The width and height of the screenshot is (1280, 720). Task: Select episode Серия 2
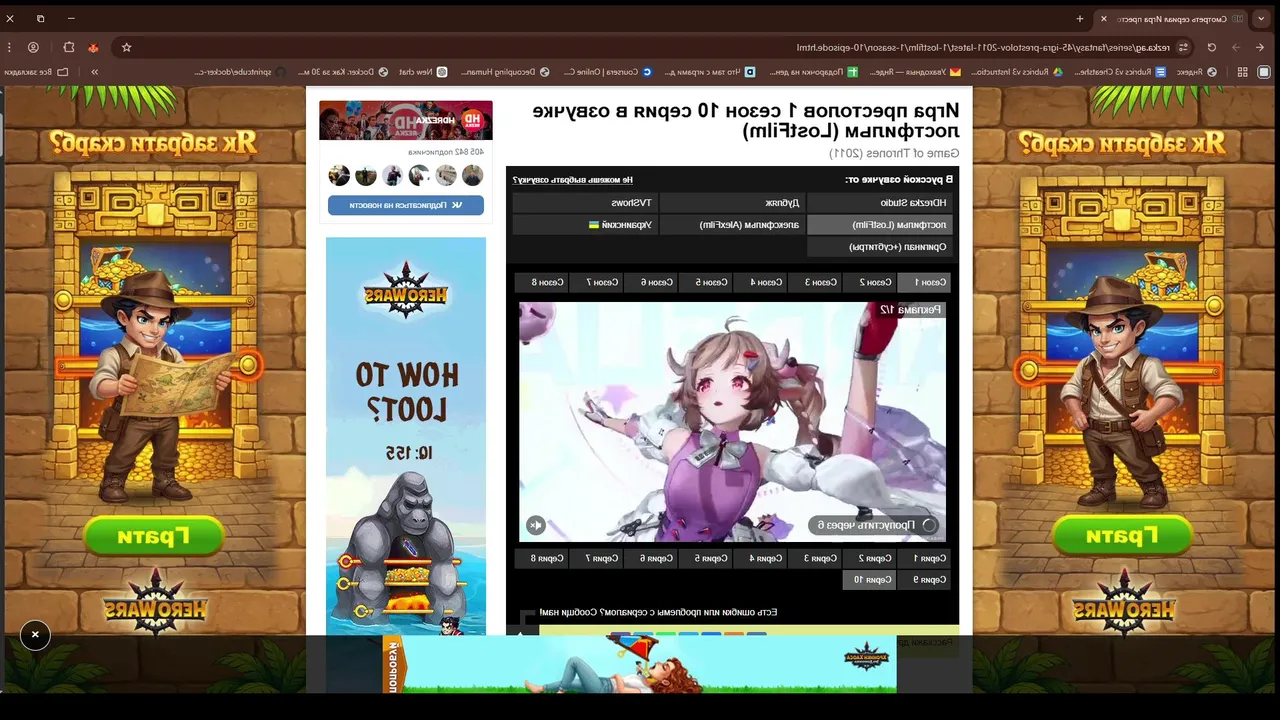[x=869, y=558]
